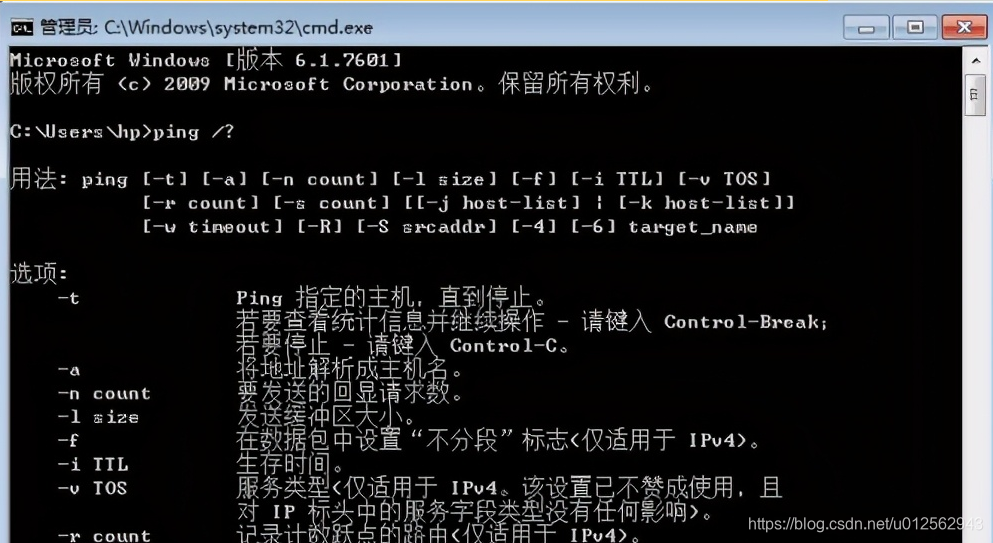Viewport: 993px width, 543px height.
Task: Select the -f option entry
Action: click(x=68, y=440)
